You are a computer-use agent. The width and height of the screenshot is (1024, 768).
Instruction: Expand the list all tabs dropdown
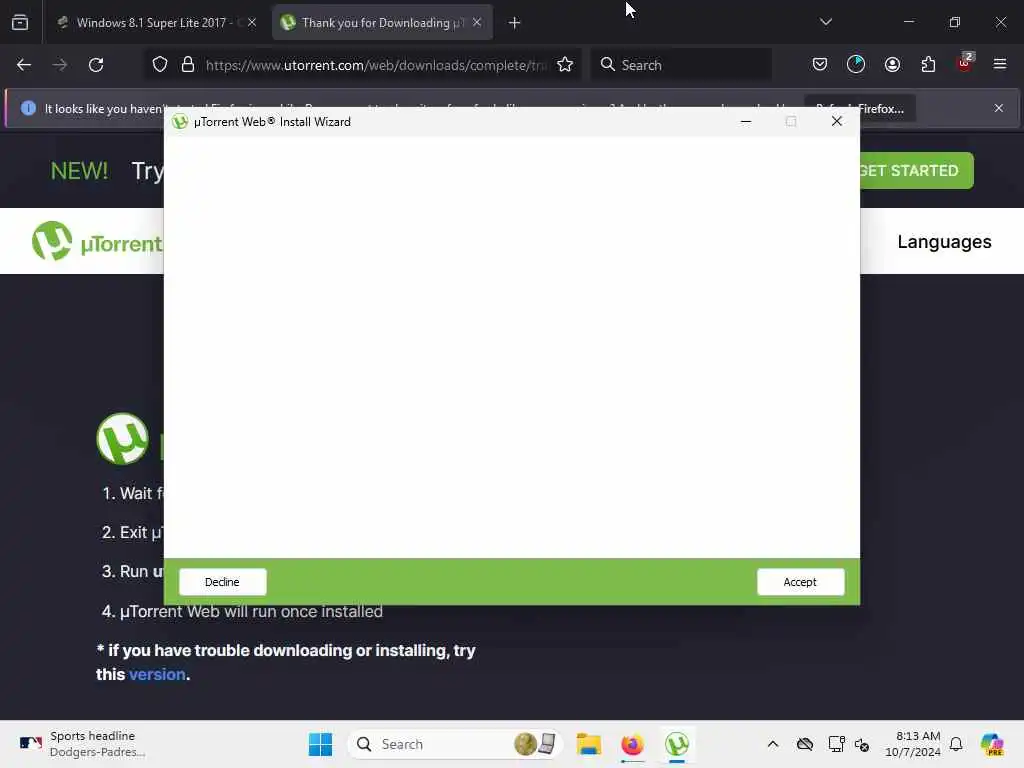point(825,22)
